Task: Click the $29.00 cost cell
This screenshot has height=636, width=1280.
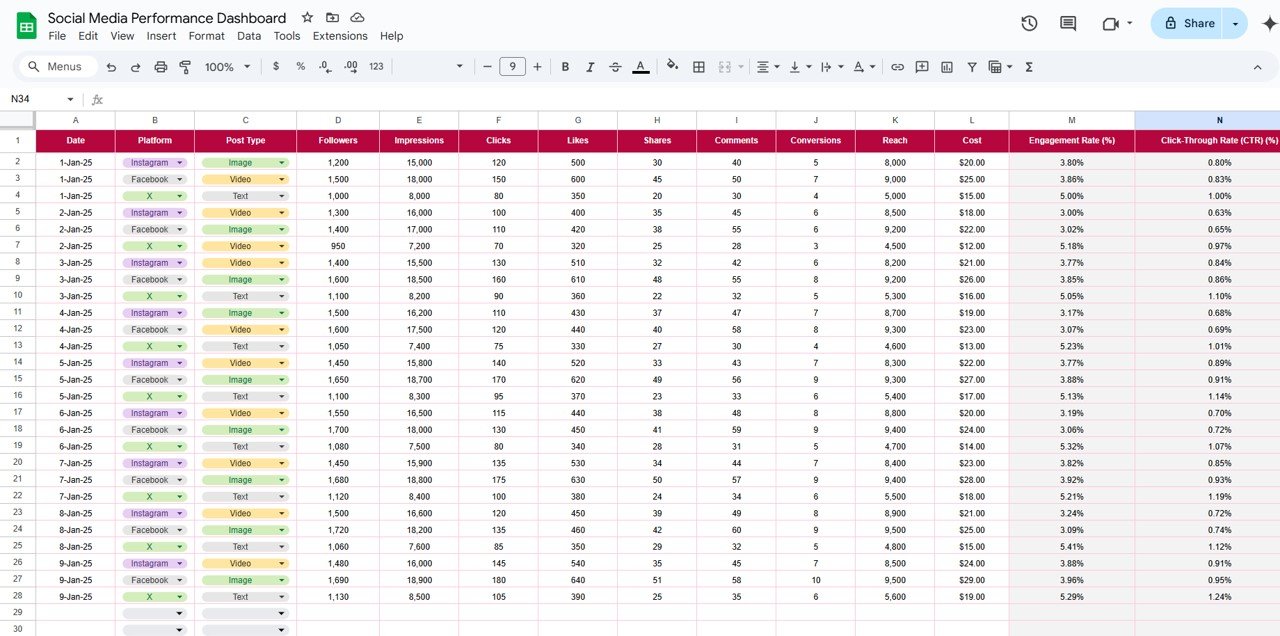Action: 972,580
